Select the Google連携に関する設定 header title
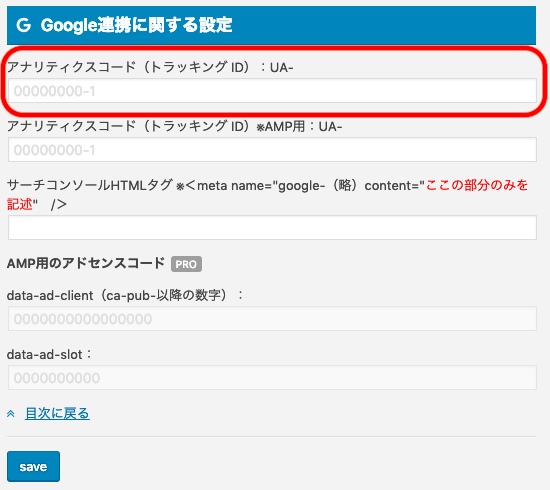Viewport: 550px width, 490px height. pos(136,25)
